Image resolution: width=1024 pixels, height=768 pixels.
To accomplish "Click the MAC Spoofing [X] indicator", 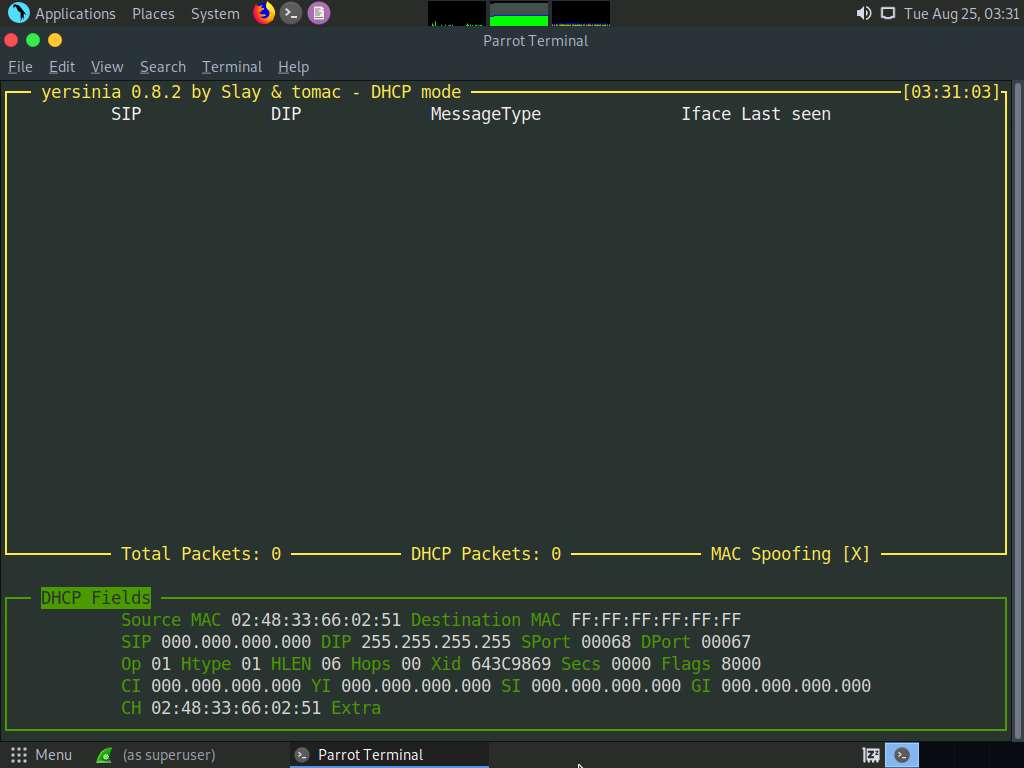I will (790, 554).
